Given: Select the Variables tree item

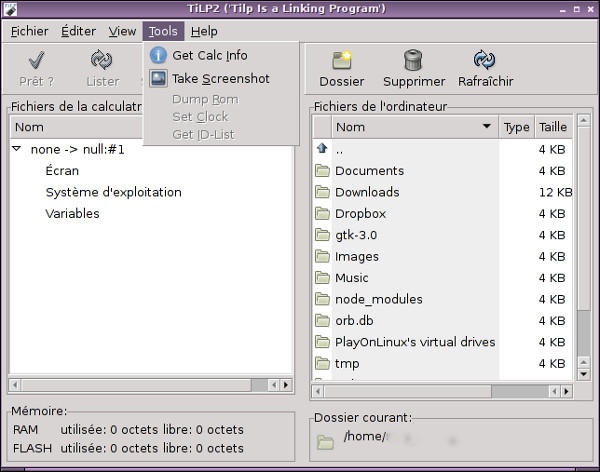Looking at the screenshot, I should (x=72, y=213).
